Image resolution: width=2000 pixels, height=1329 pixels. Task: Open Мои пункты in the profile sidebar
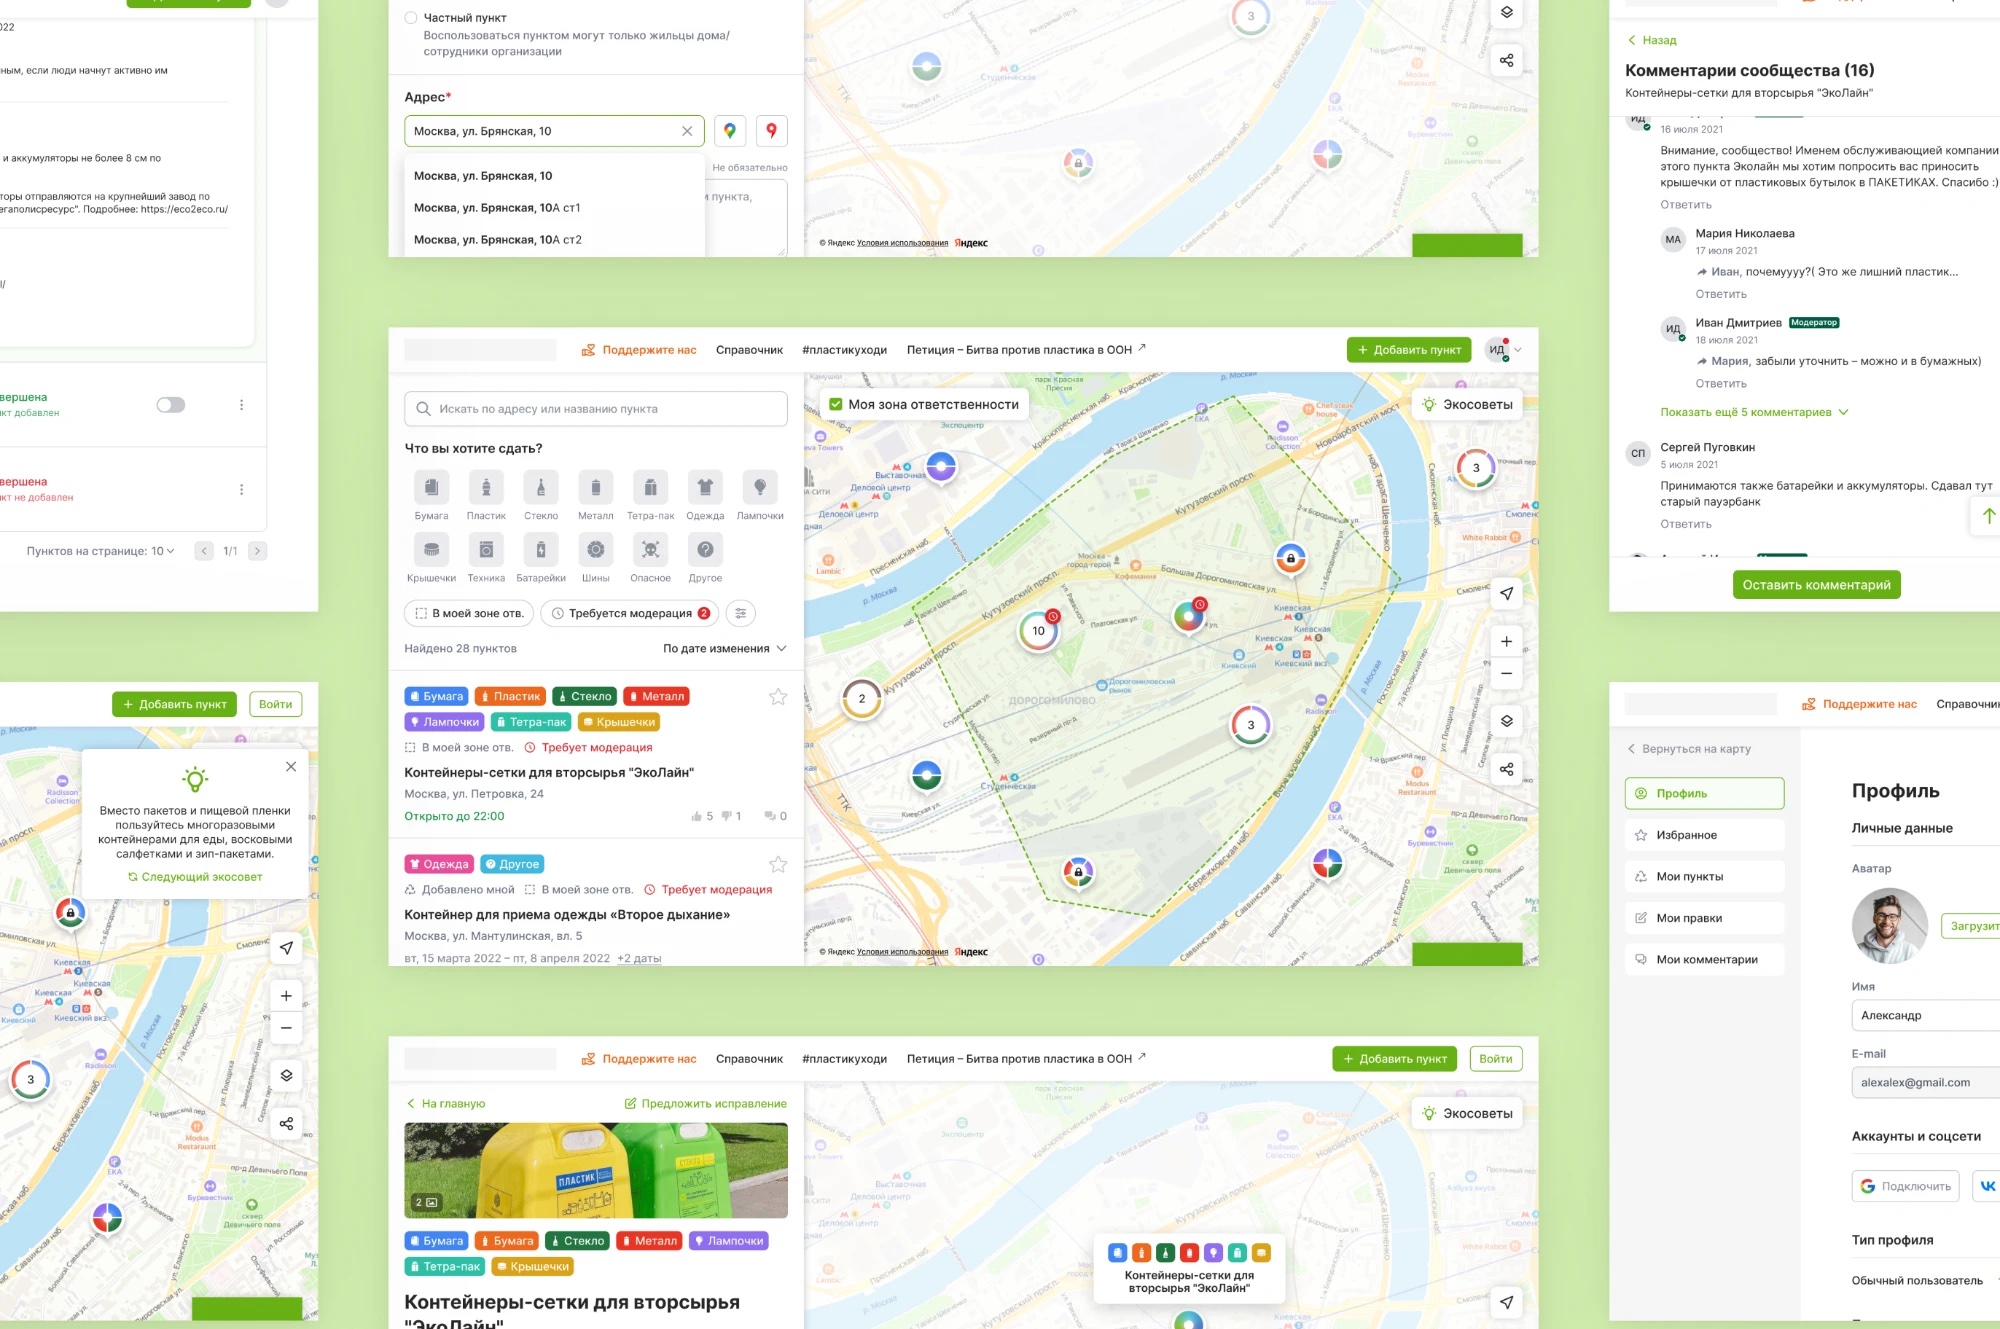[1704, 877]
